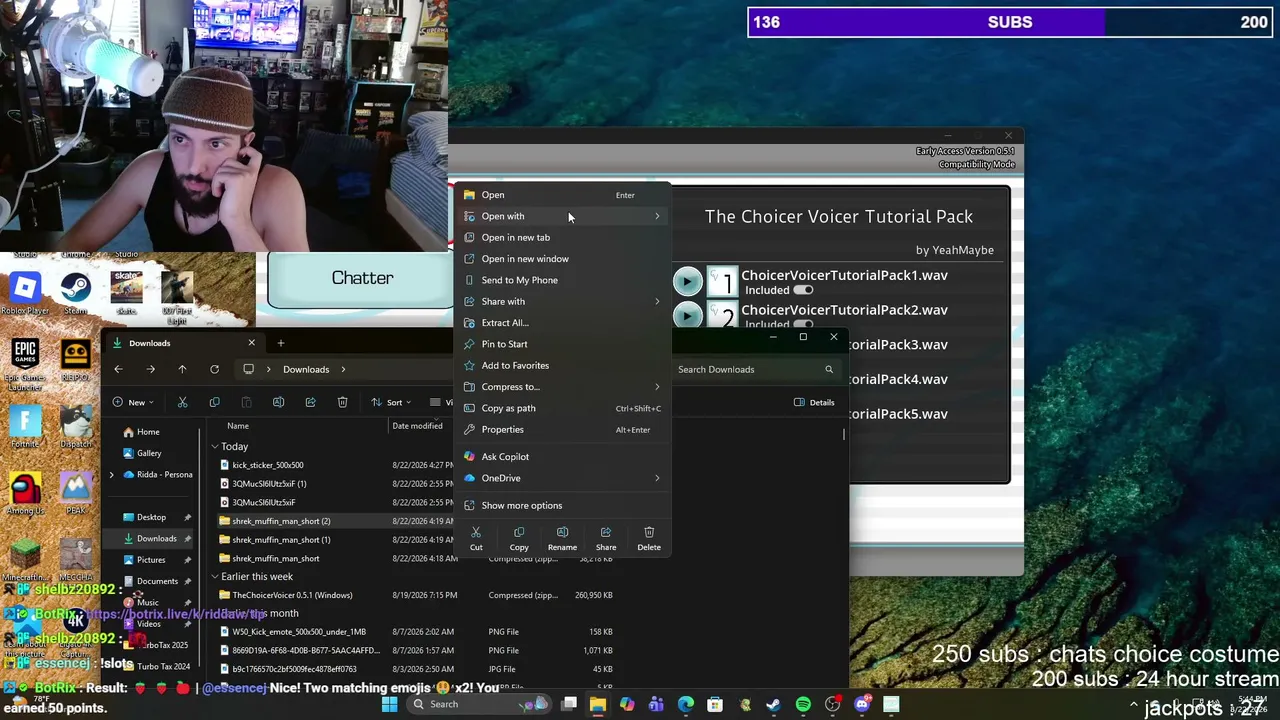
Task: Select the shrek_muffin_man_short (1) folder
Action: pos(281,540)
